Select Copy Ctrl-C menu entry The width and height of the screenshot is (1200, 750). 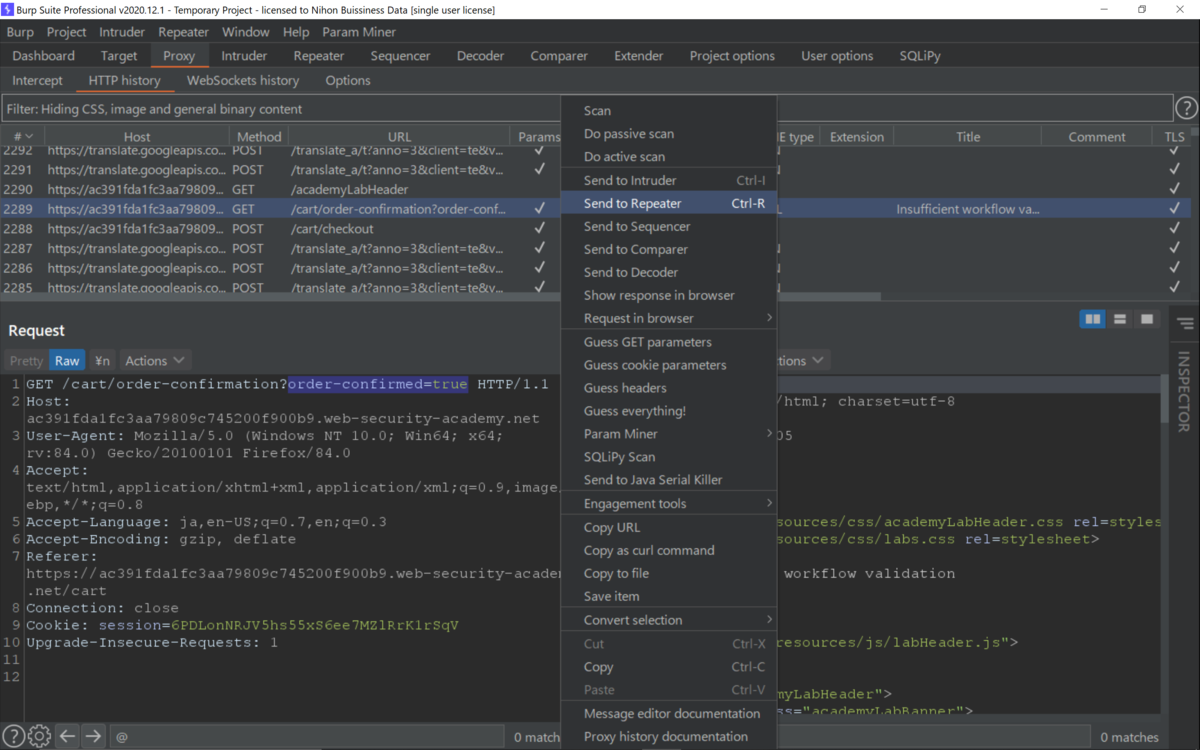coord(669,666)
